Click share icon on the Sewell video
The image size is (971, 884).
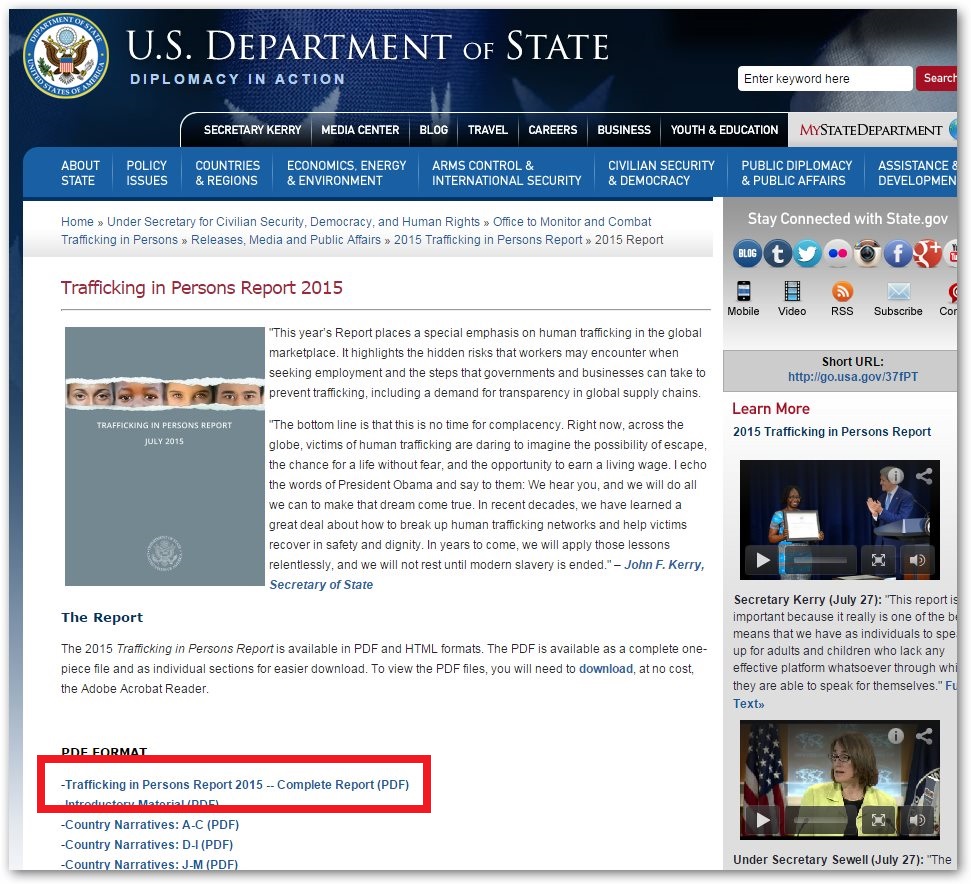click(924, 735)
